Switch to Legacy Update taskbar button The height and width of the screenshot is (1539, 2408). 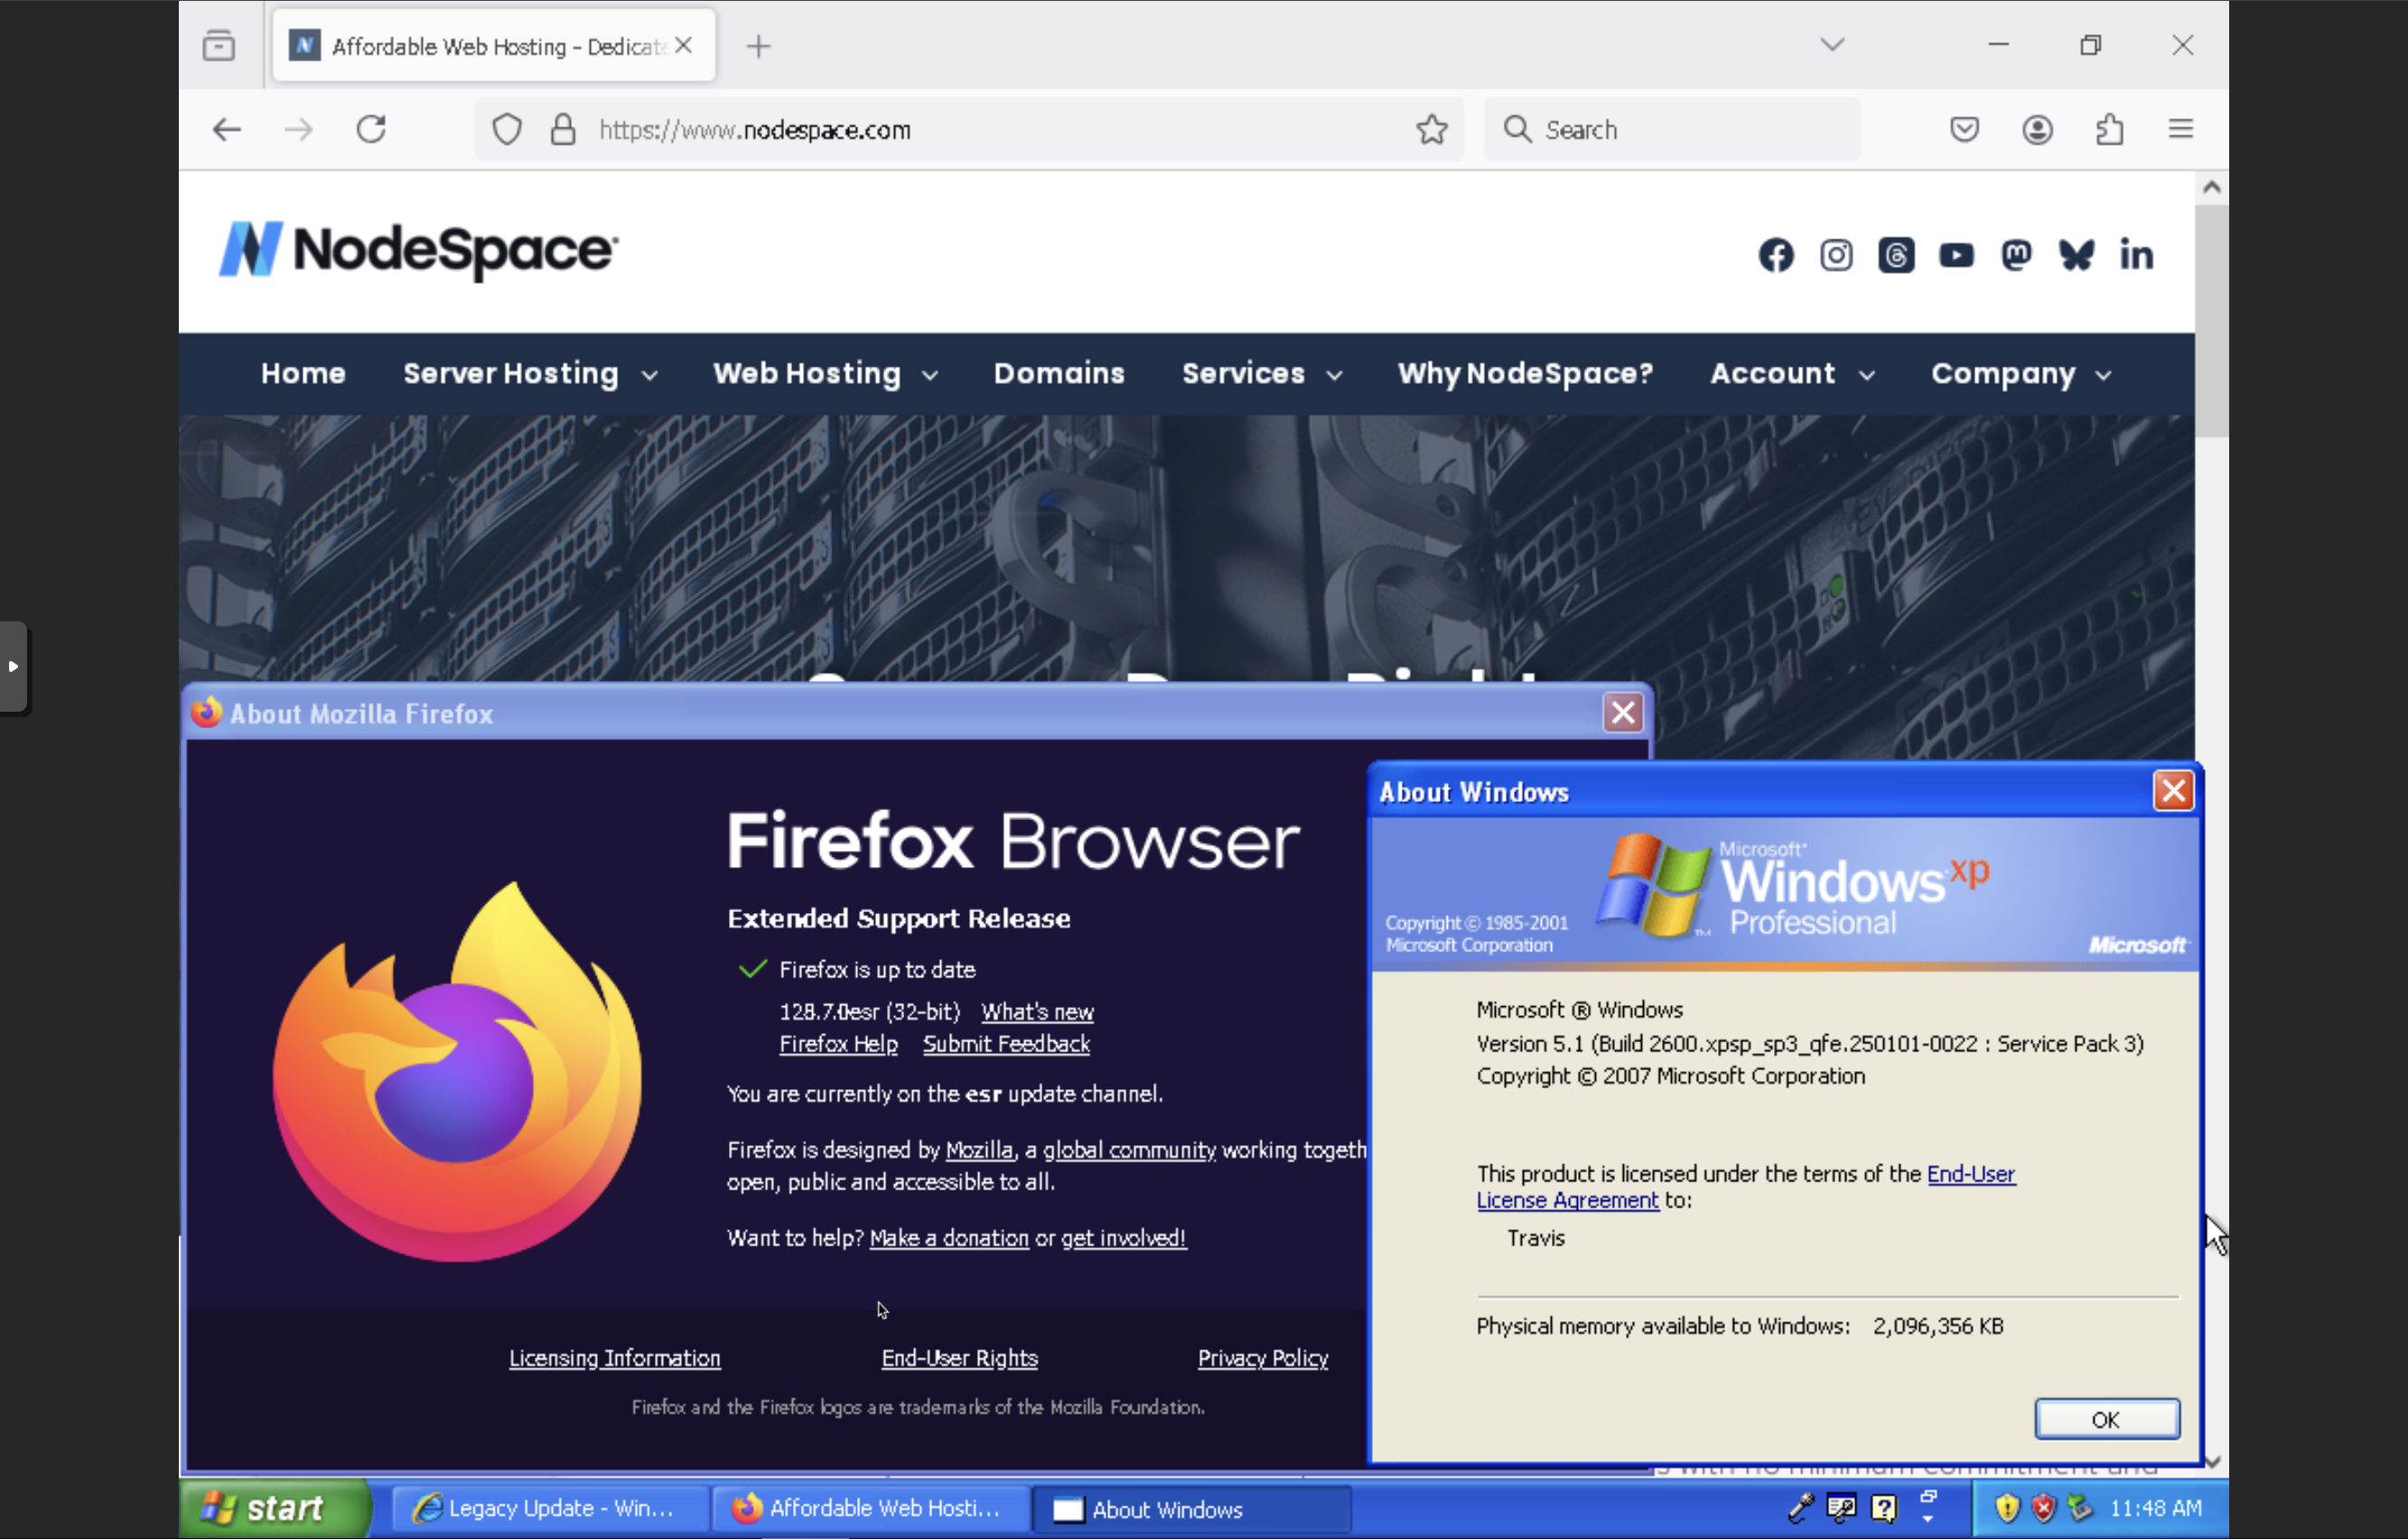(x=549, y=1508)
